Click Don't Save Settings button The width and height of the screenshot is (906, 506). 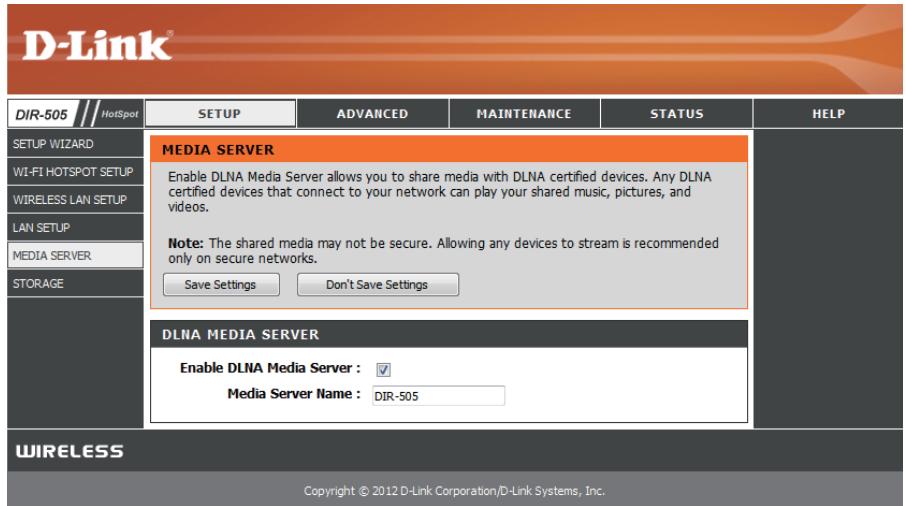pos(378,284)
